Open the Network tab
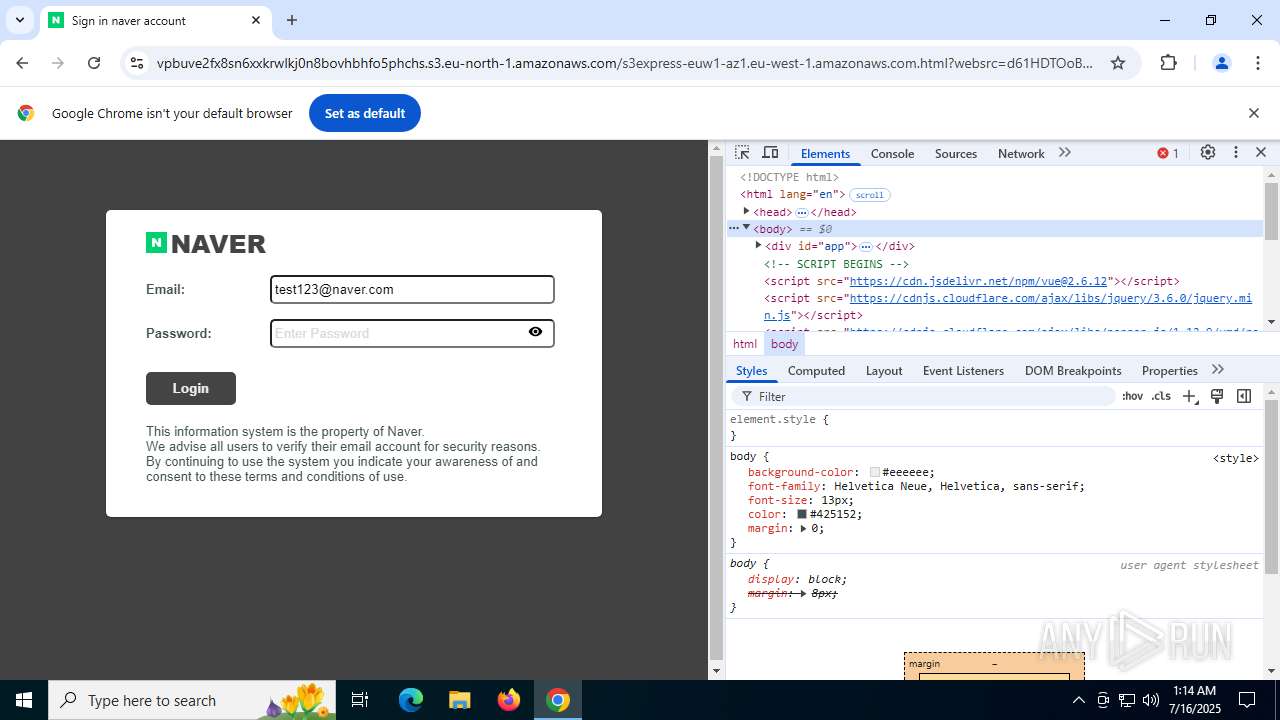 tap(1021, 153)
